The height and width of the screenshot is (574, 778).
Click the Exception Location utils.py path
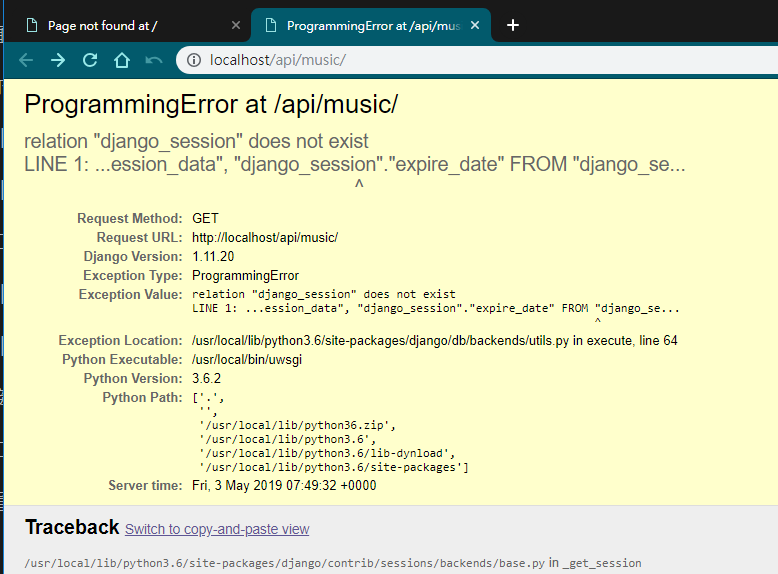point(435,340)
